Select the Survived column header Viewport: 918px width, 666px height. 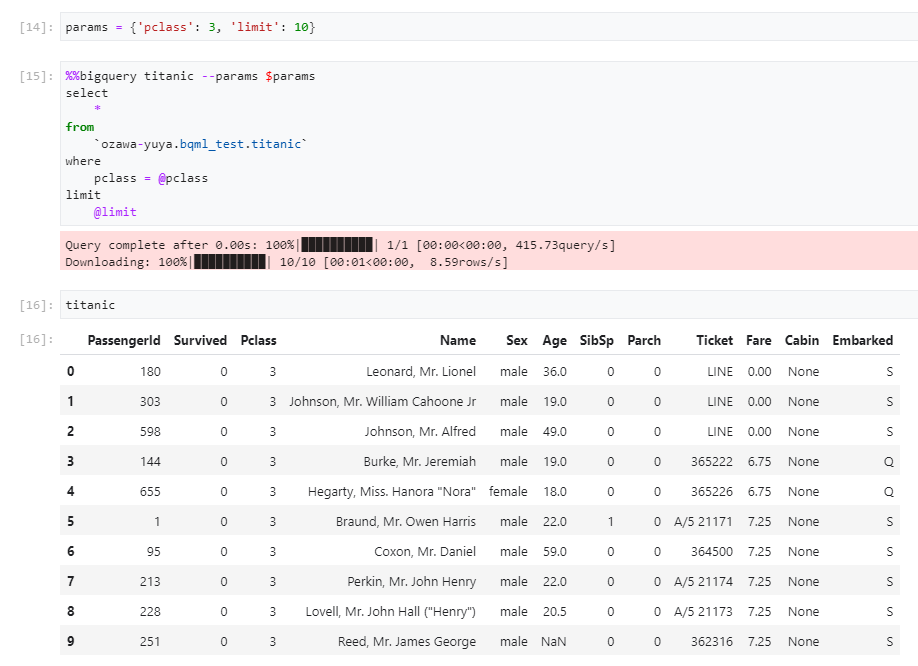(200, 340)
